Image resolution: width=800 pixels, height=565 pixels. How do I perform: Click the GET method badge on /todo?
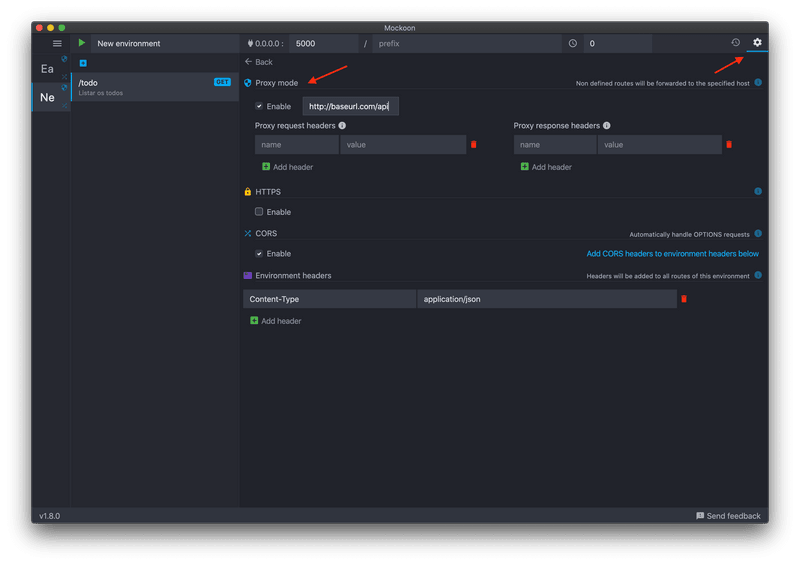click(x=222, y=82)
